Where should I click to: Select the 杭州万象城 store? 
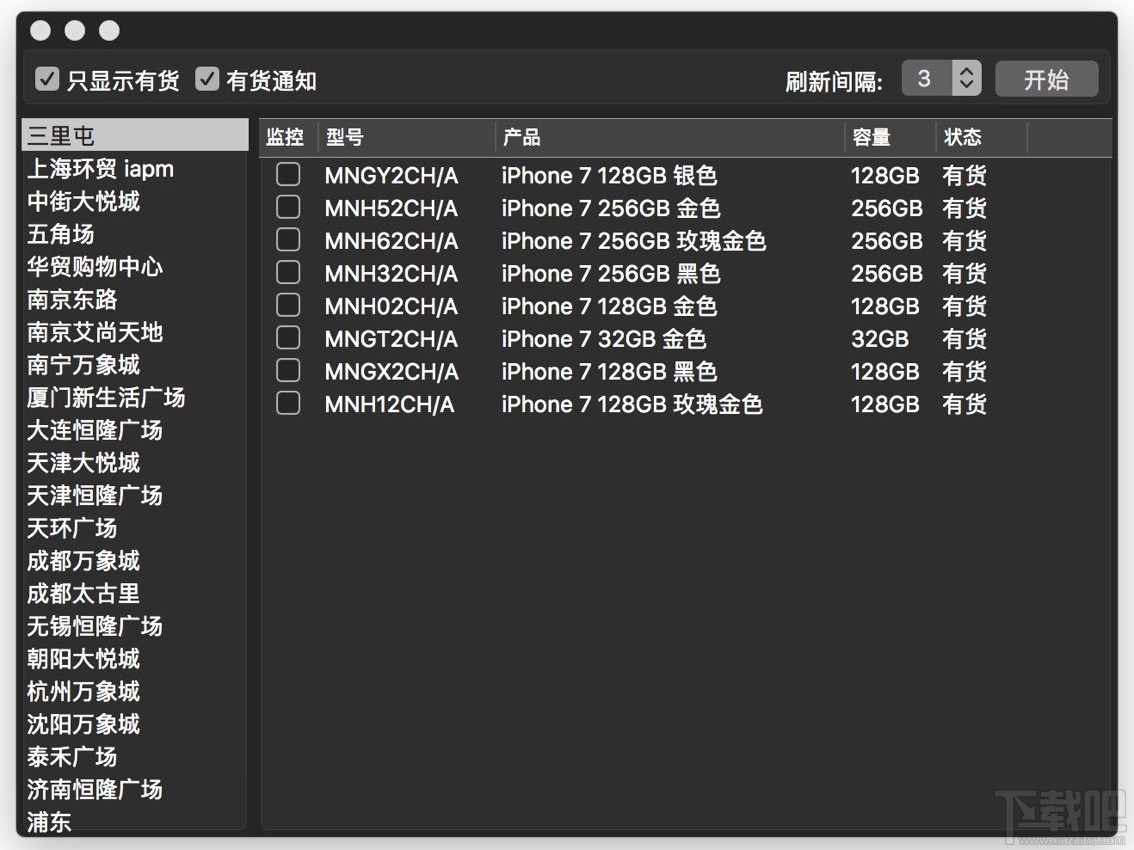82,692
